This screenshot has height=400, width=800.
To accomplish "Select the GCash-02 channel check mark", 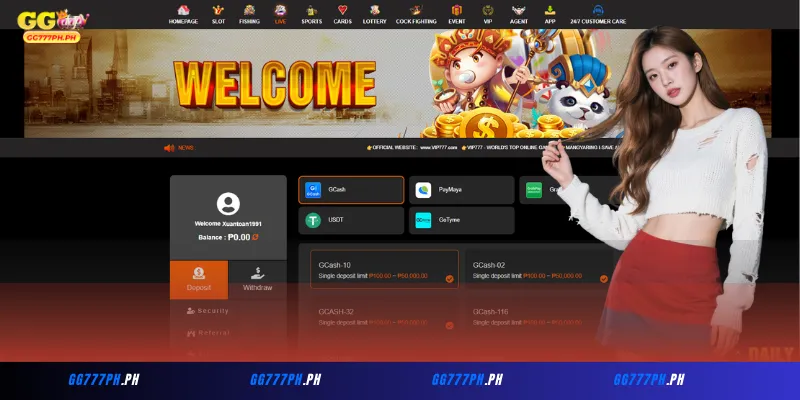I will pyautogui.click(x=604, y=279).
